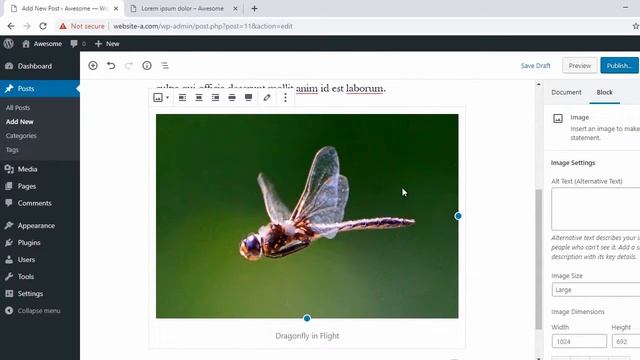This screenshot has height=360, width=640.
Task: Open a new browser tab
Action: tap(254, 9)
